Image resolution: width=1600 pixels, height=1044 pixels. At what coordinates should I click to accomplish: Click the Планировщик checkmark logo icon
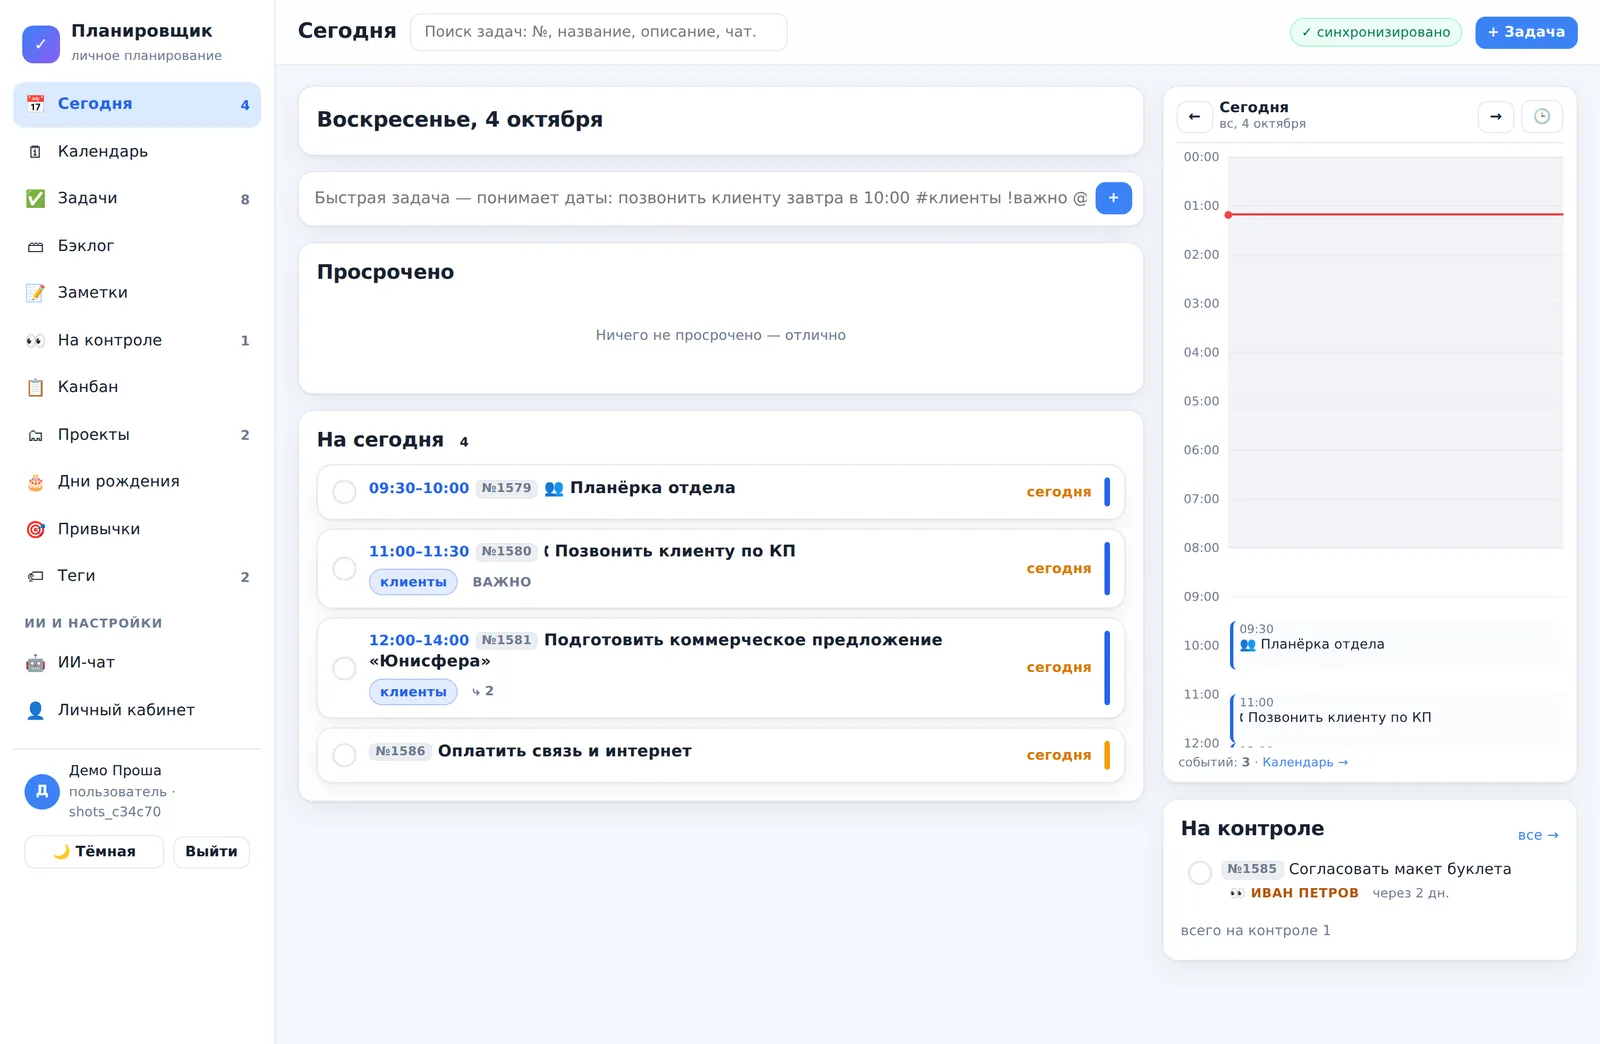pyautogui.click(x=41, y=44)
